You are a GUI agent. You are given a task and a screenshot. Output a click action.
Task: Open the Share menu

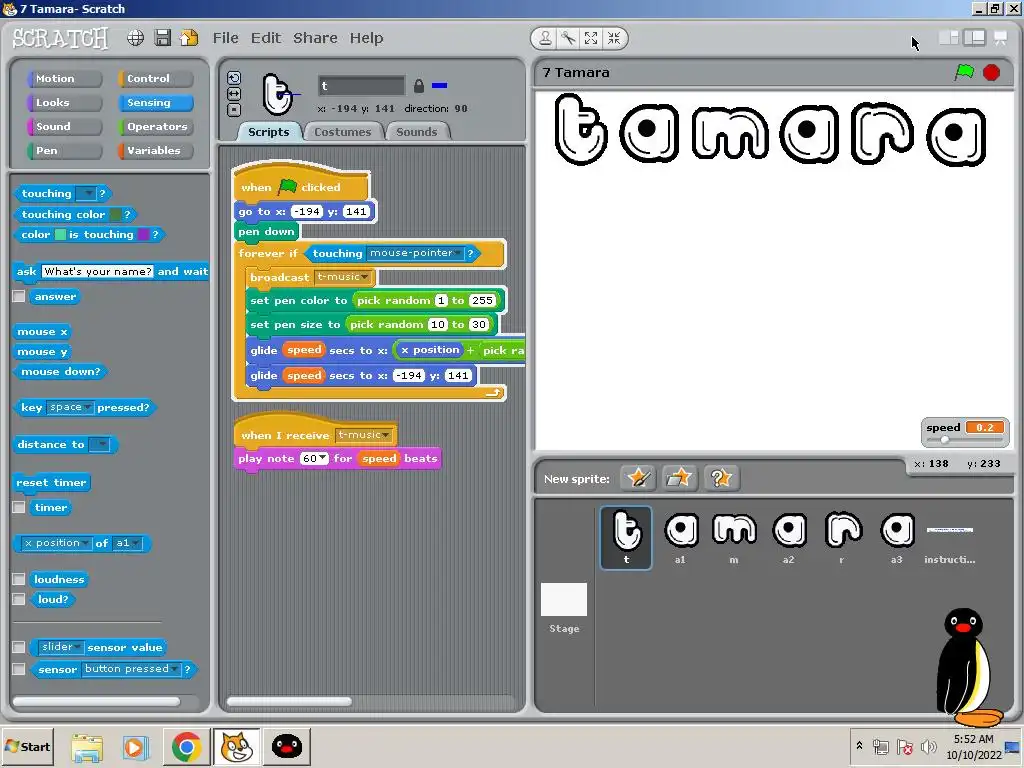(x=315, y=38)
